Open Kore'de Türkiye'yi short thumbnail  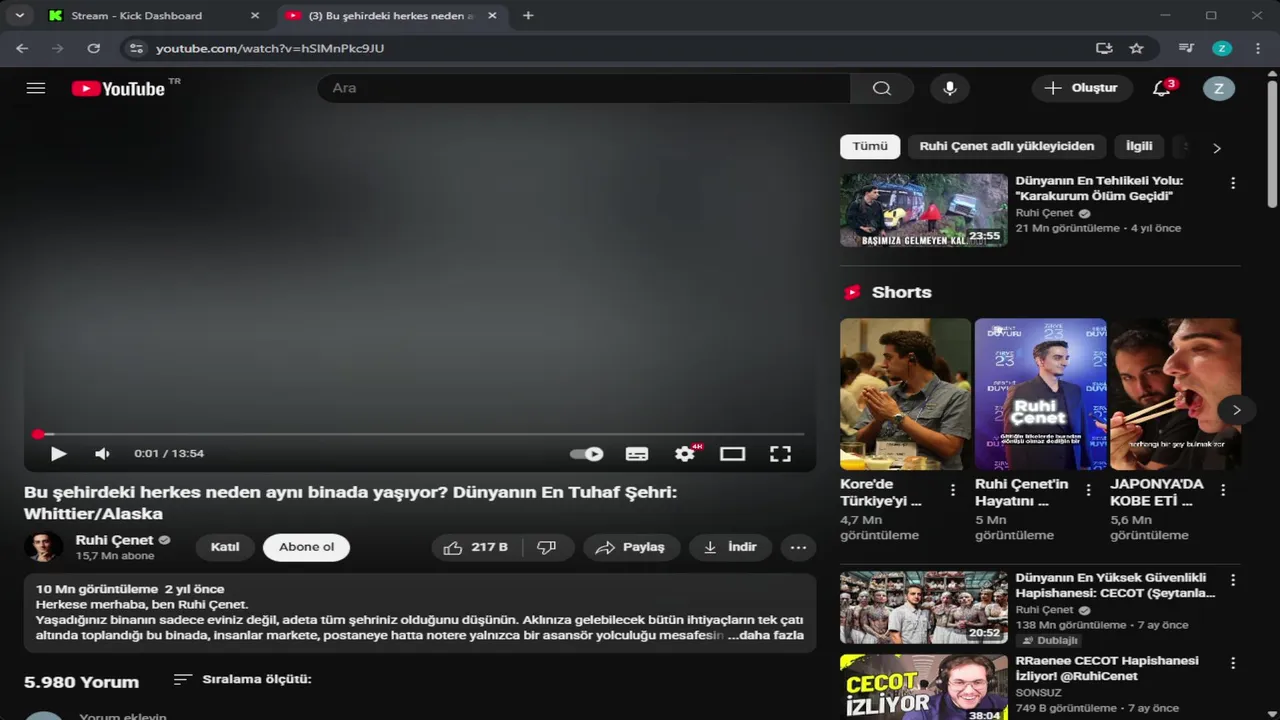[905, 394]
